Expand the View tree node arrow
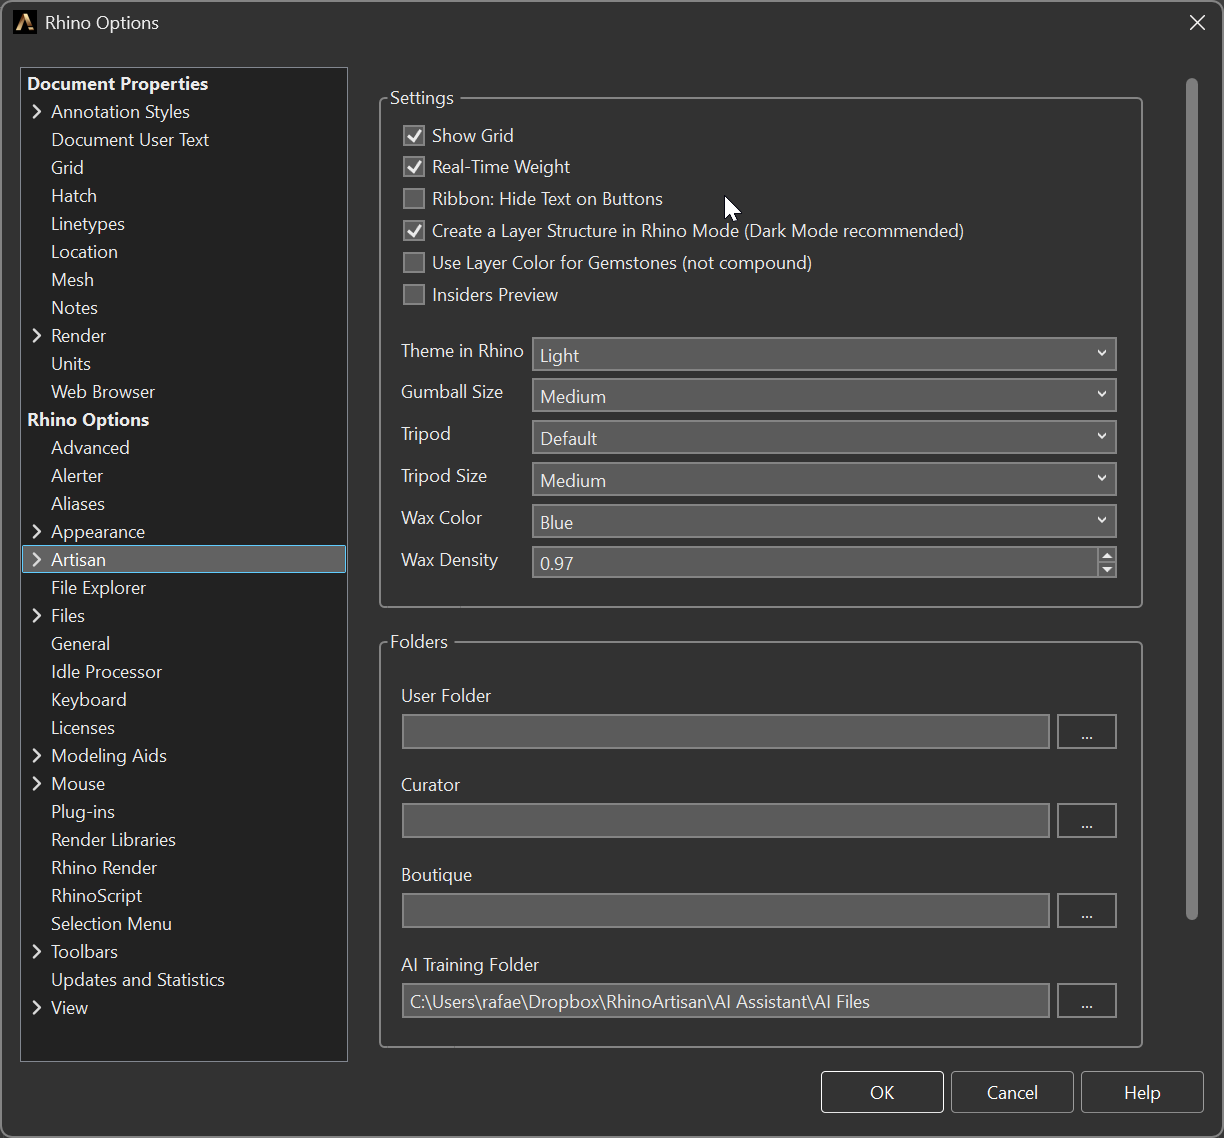 click(37, 1008)
